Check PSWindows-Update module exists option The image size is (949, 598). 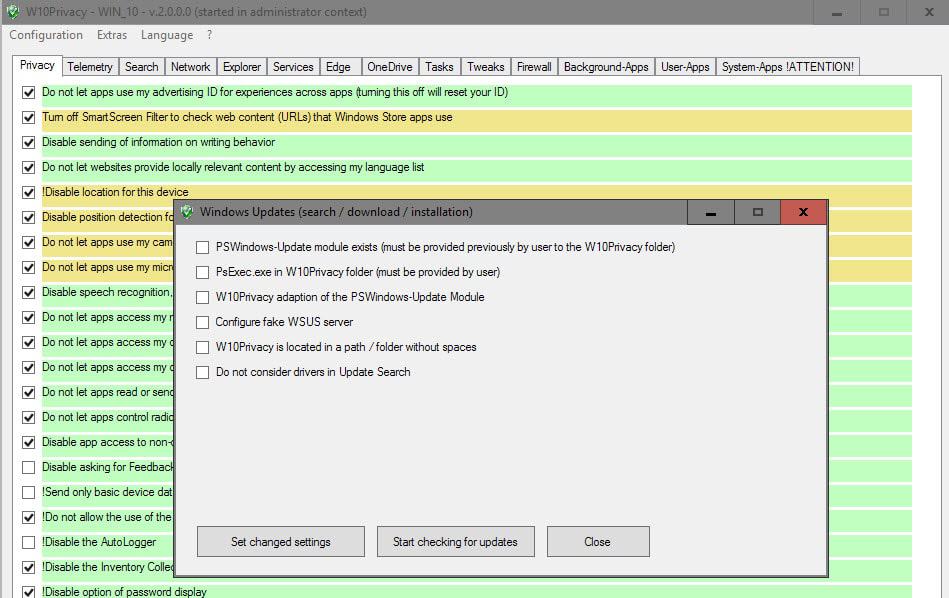click(x=203, y=248)
